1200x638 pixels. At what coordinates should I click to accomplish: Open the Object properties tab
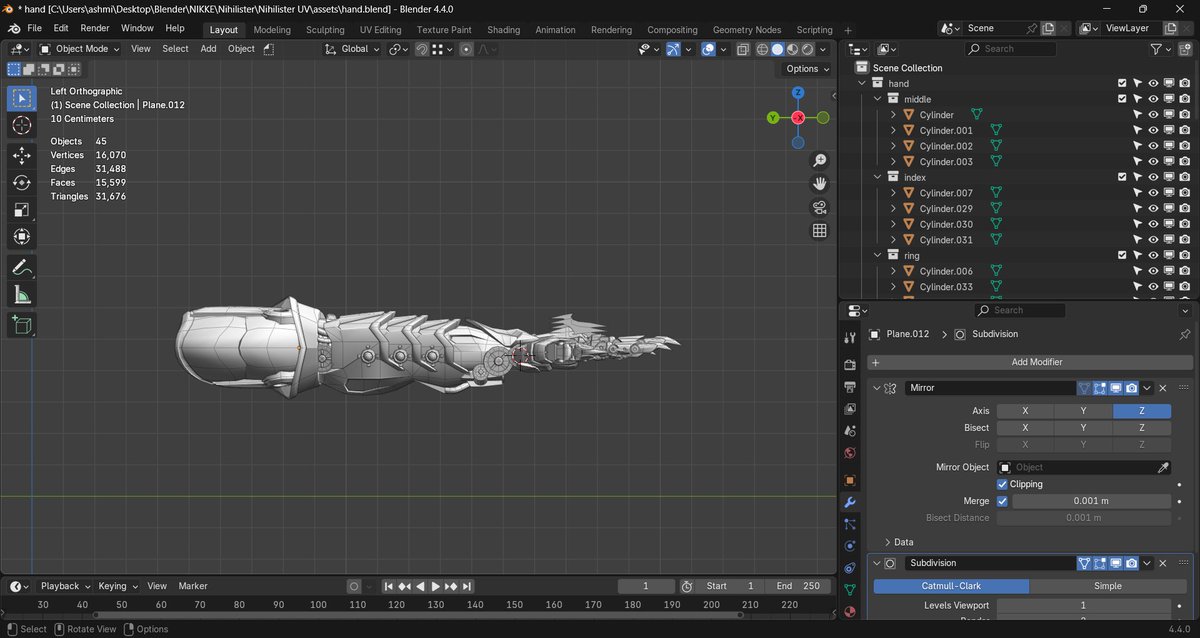pyautogui.click(x=850, y=480)
